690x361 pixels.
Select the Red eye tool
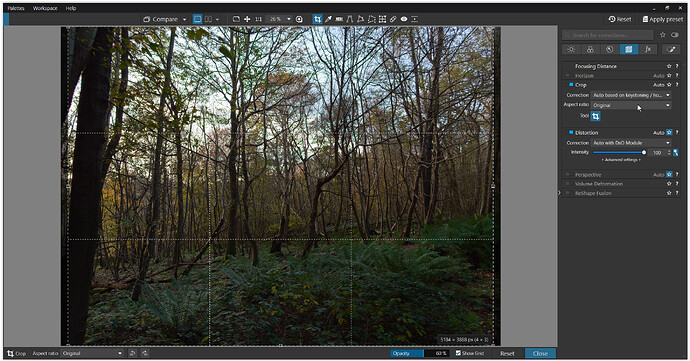coord(404,19)
